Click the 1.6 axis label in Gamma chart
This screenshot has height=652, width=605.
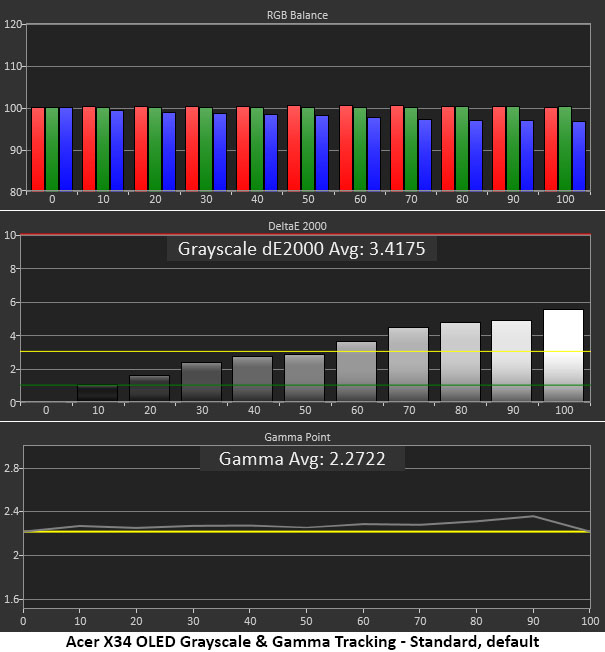11,599
